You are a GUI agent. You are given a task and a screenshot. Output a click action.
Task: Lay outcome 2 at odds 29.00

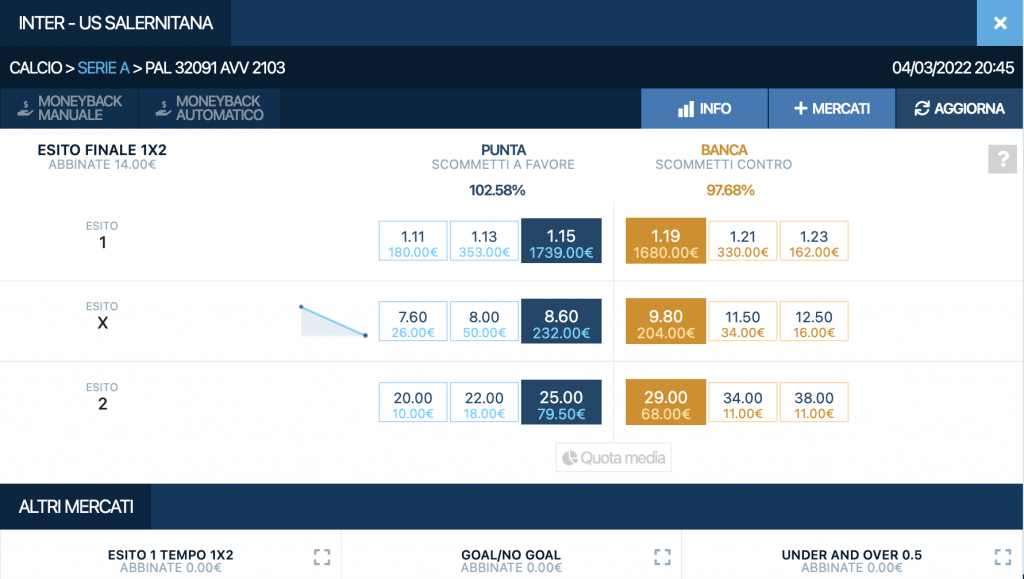[665, 402]
